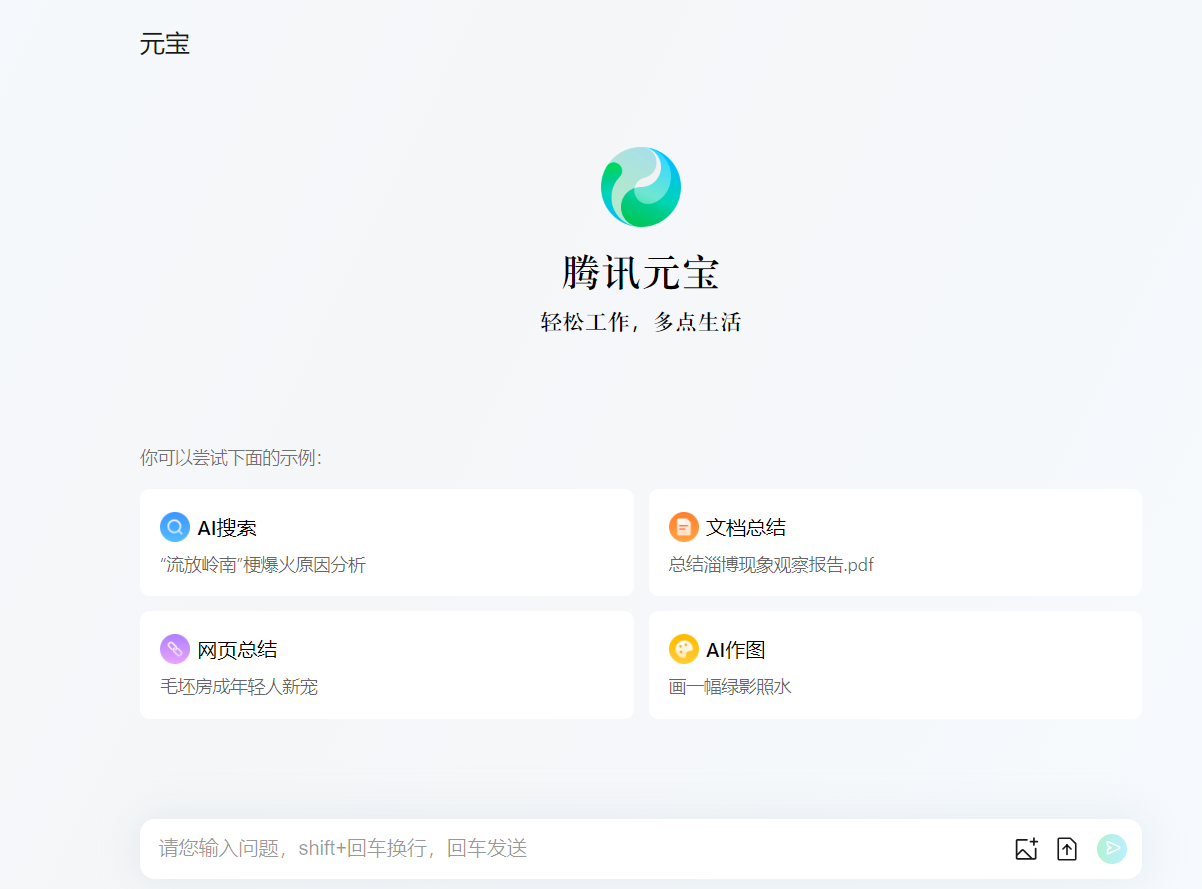1202x889 pixels.
Task: Select the AI作图 example card
Action: coord(896,664)
